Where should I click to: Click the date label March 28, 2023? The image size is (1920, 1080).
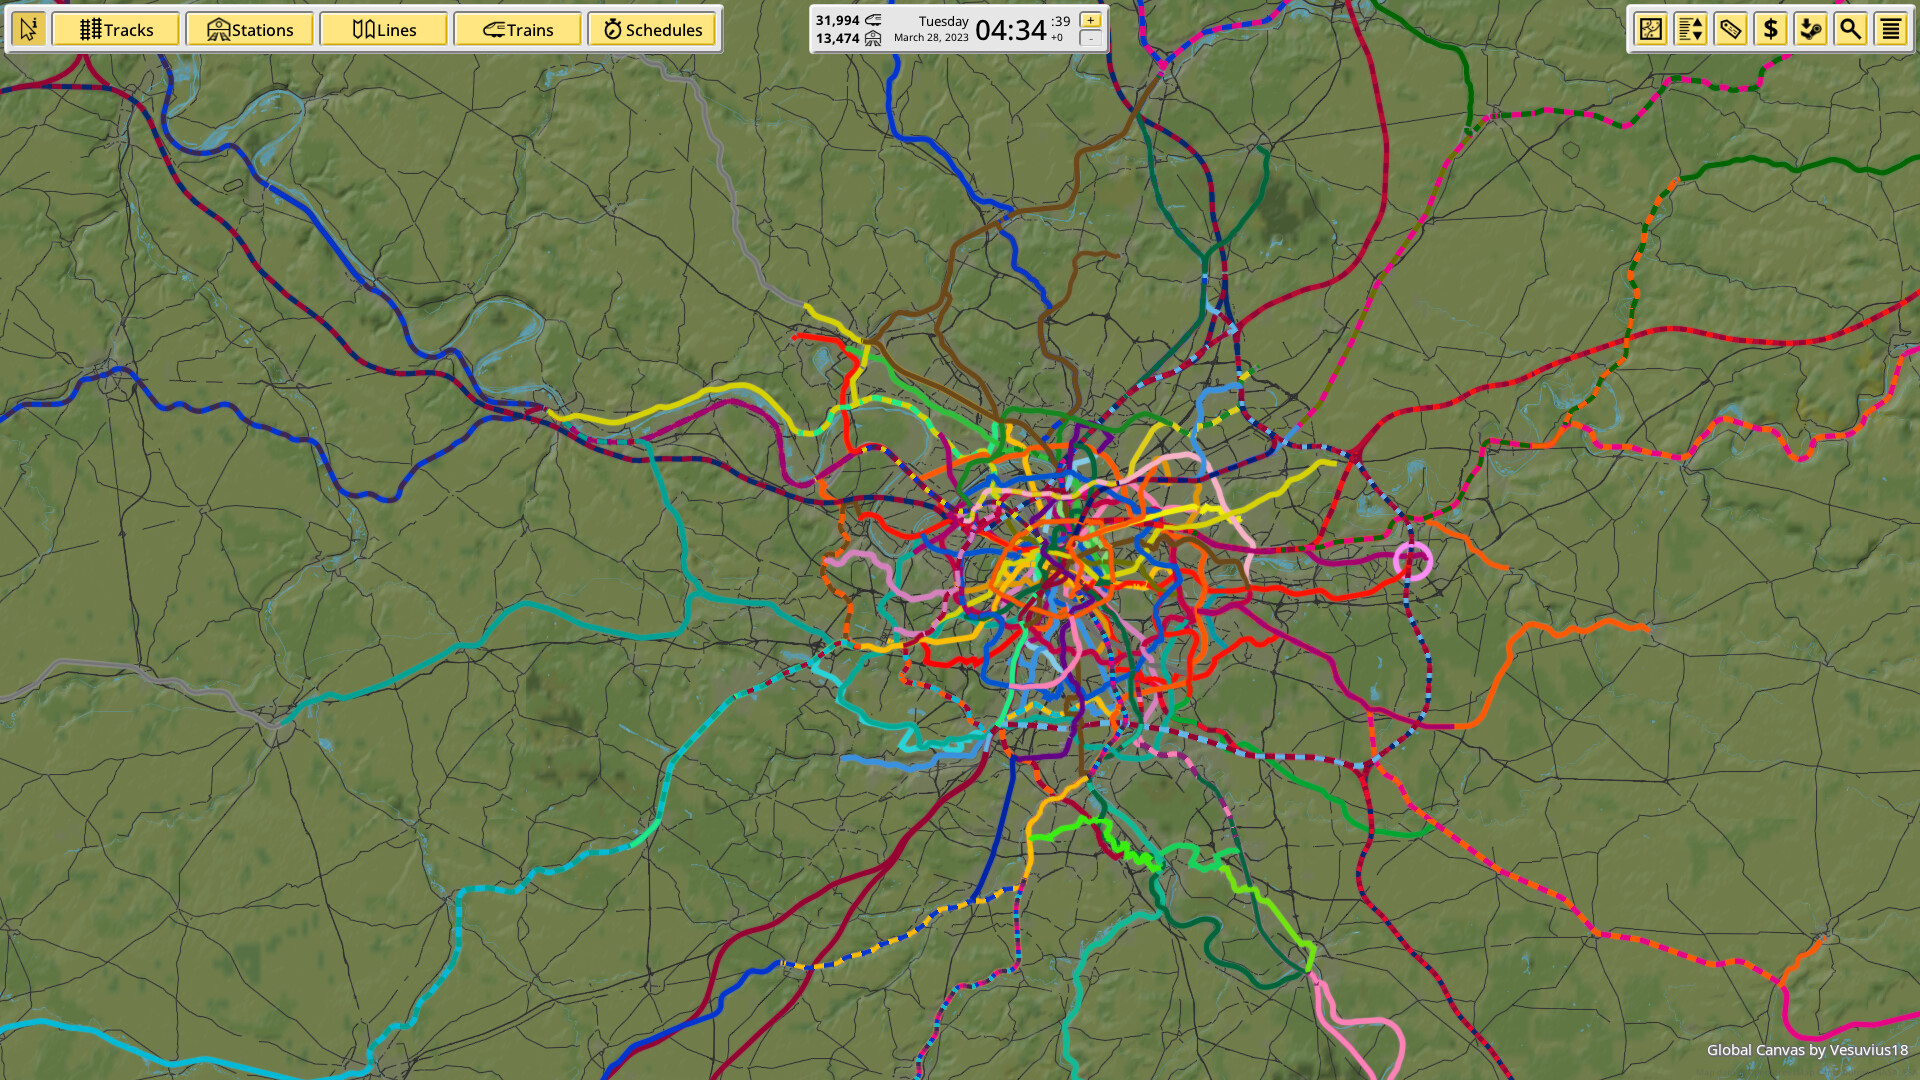(x=931, y=38)
